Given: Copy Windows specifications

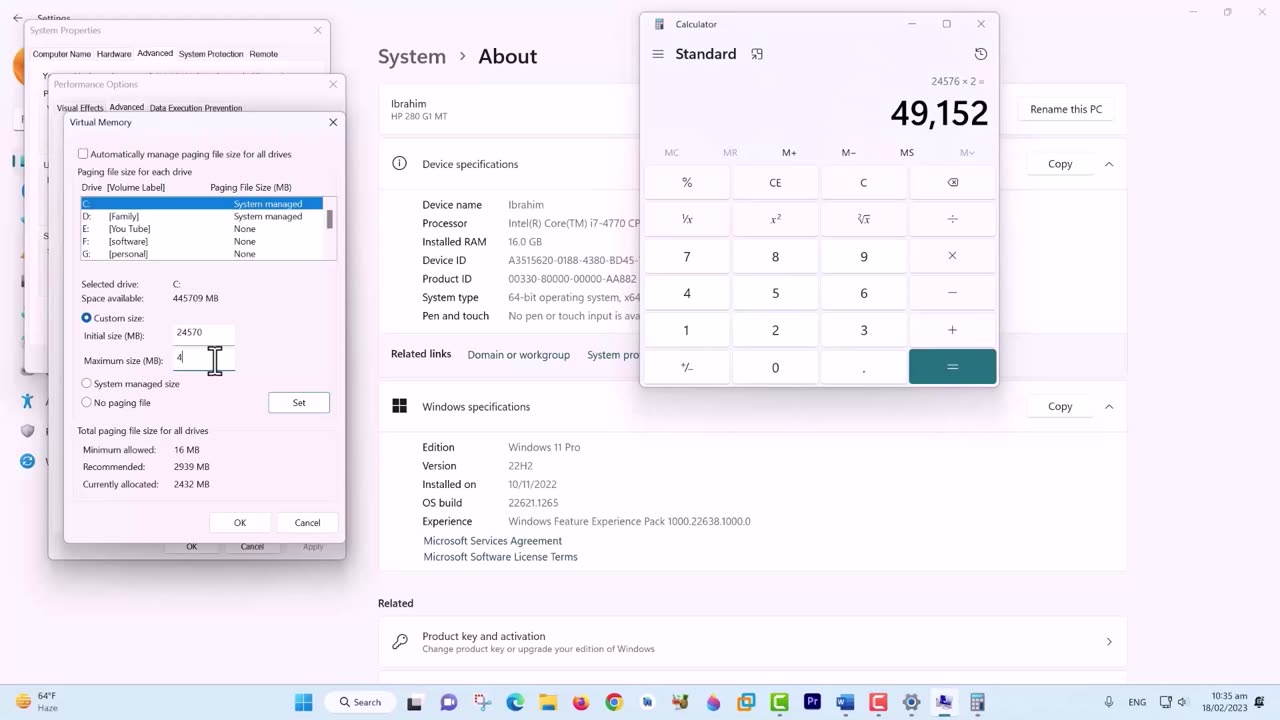Looking at the screenshot, I should tap(1060, 407).
